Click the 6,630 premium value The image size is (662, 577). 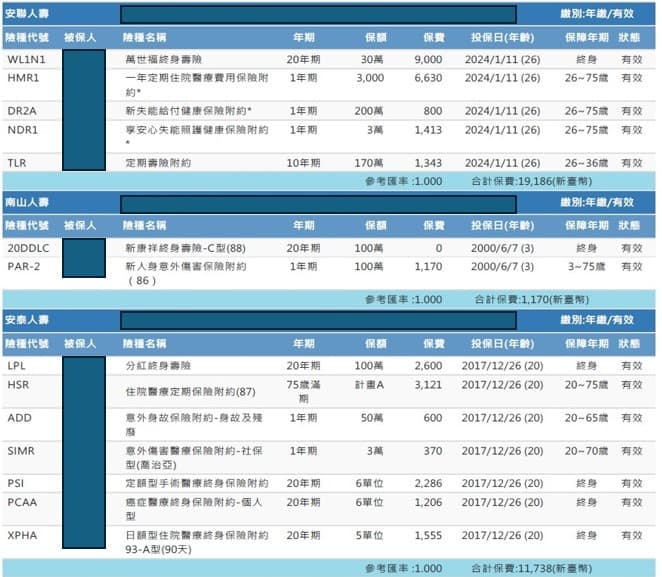coord(428,78)
